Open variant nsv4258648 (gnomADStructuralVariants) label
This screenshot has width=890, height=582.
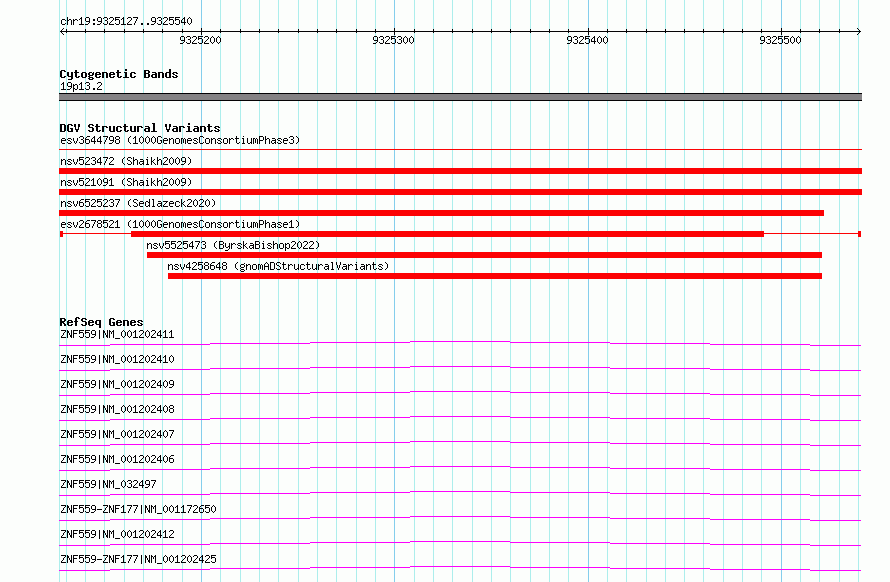coord(278,266)
